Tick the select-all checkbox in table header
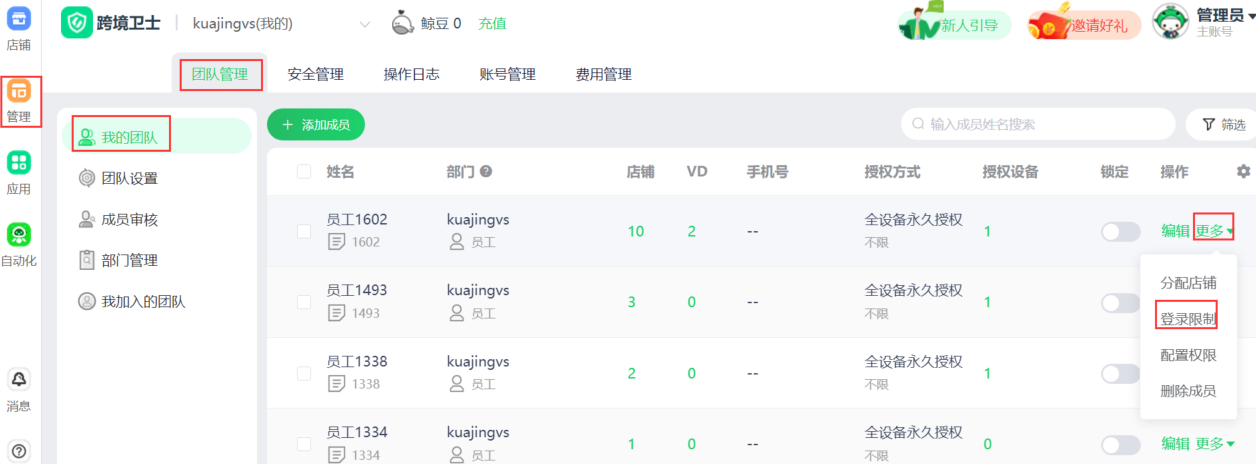The image size is (1256, 464). [304, 172]
